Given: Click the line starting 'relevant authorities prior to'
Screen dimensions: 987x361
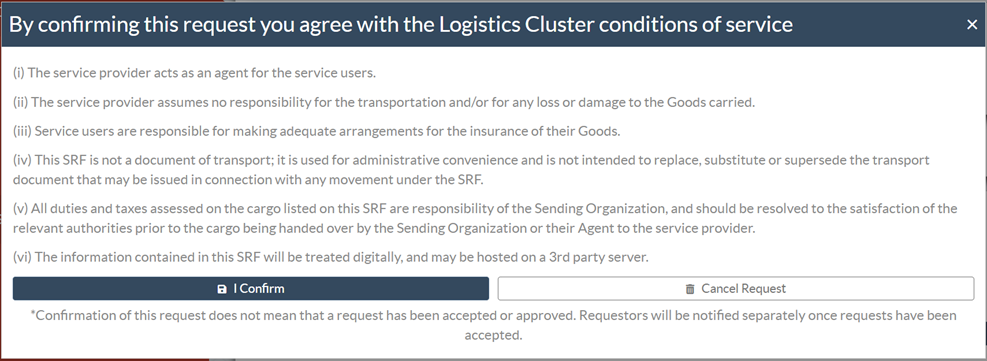Looking at the screenshot, I should tap(383, 229).
